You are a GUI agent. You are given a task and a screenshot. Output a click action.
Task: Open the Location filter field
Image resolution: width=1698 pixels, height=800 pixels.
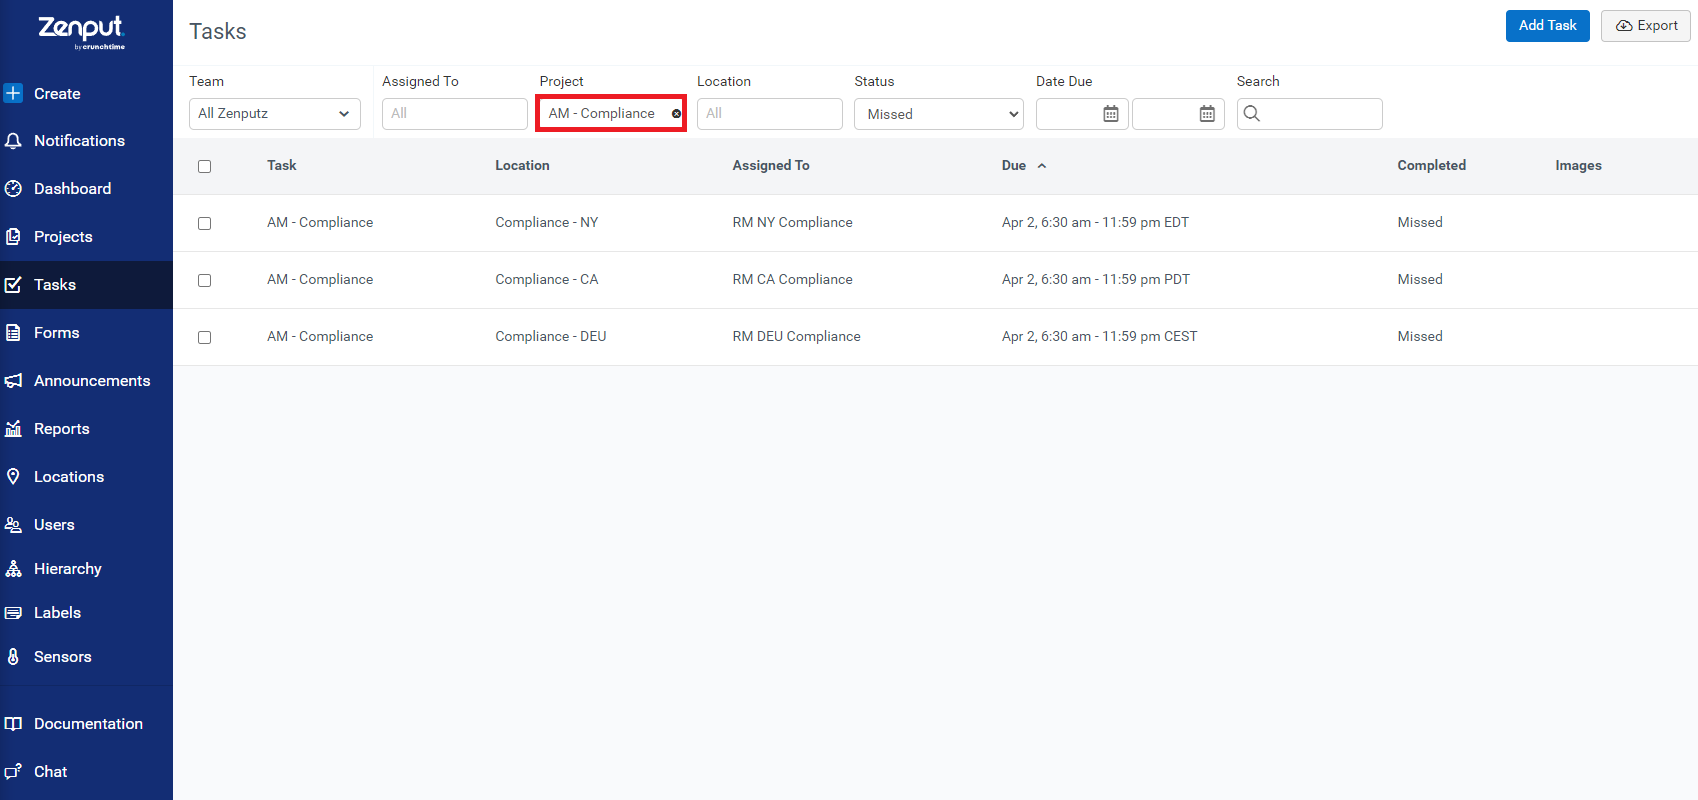(770, 114)
